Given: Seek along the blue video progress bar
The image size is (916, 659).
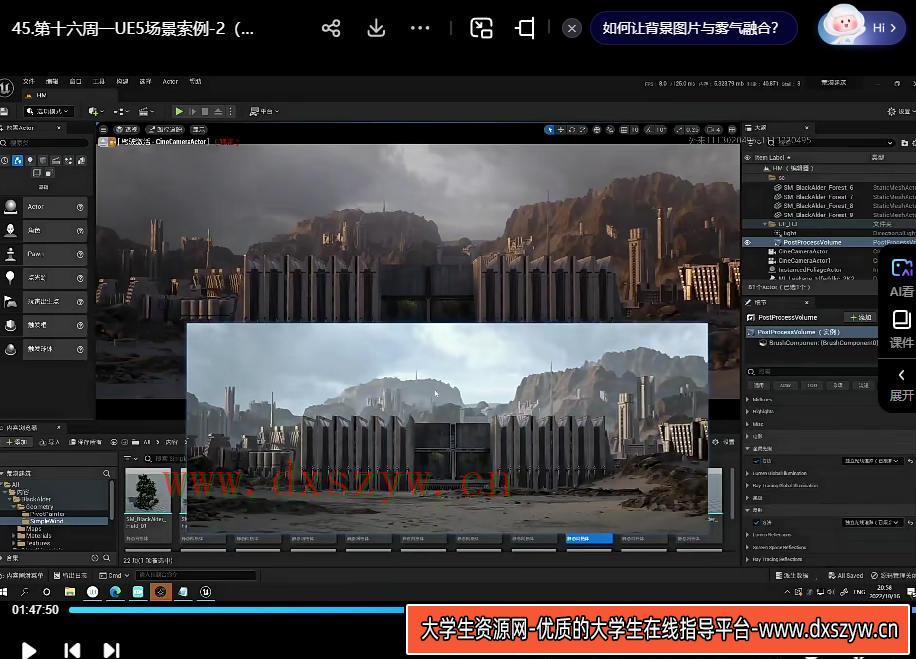Looking at the screenshot, I should [x=237, y=609].
